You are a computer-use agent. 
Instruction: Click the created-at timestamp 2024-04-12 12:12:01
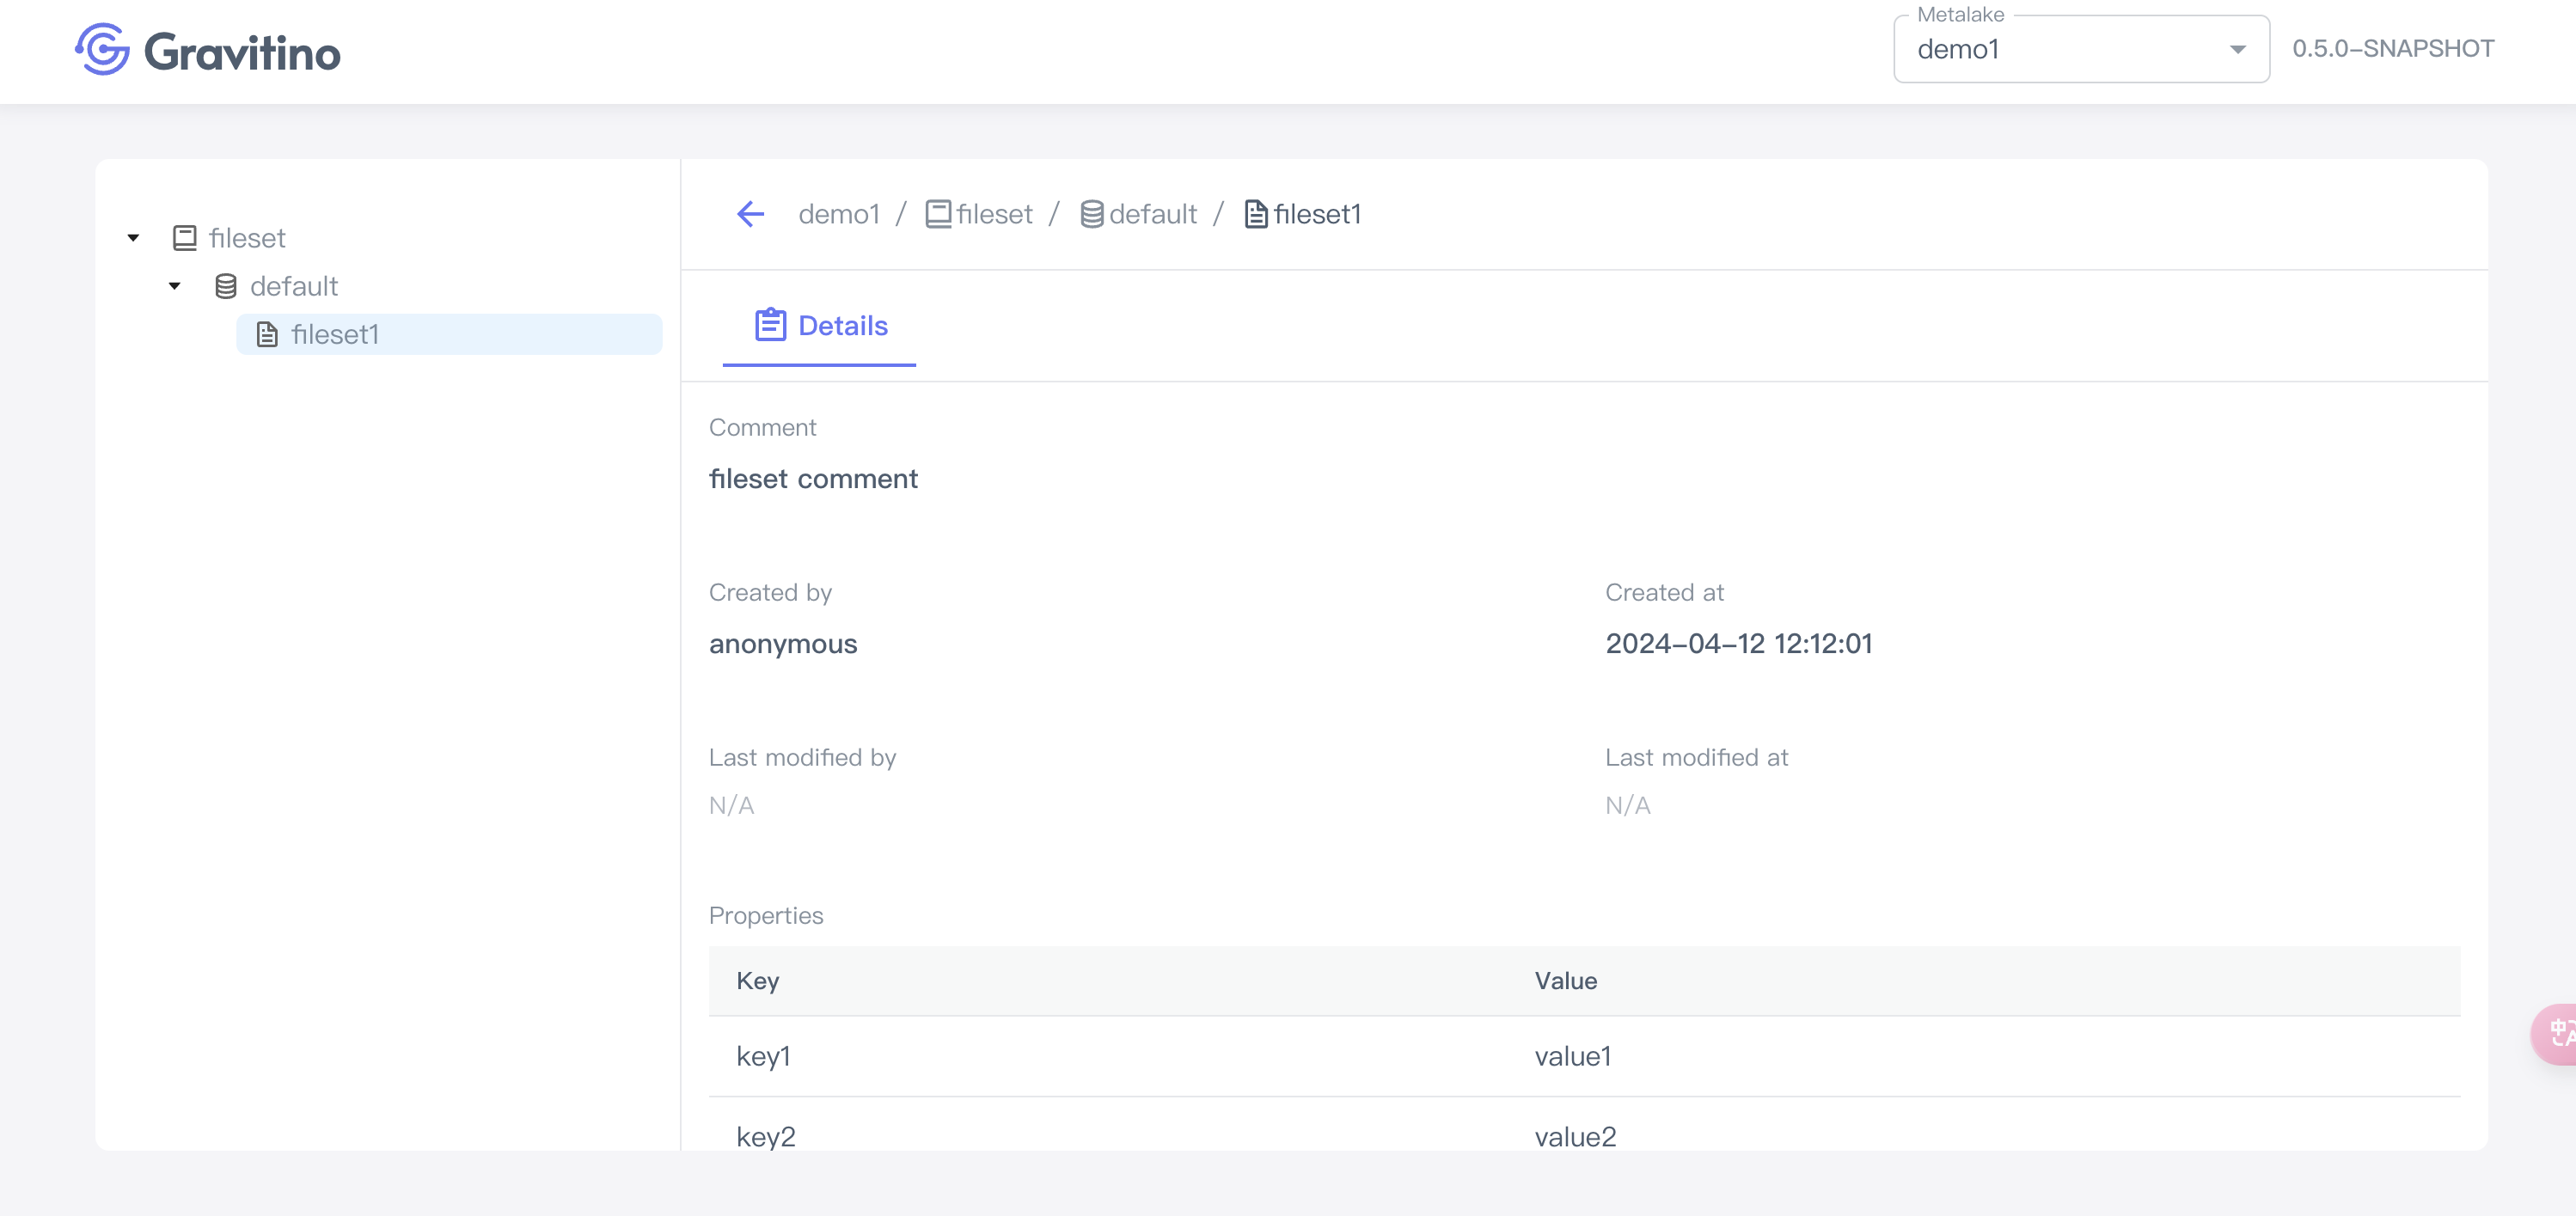(x=1739, y=644)
